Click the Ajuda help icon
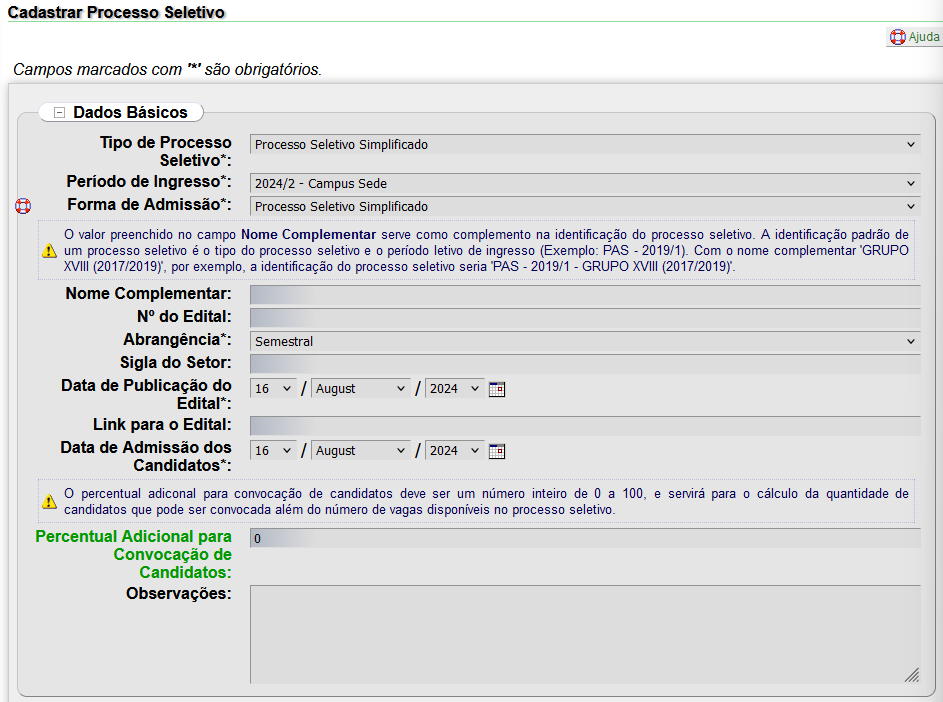The width and height of the screenshot is (943, 702). (x=898, y=37)
